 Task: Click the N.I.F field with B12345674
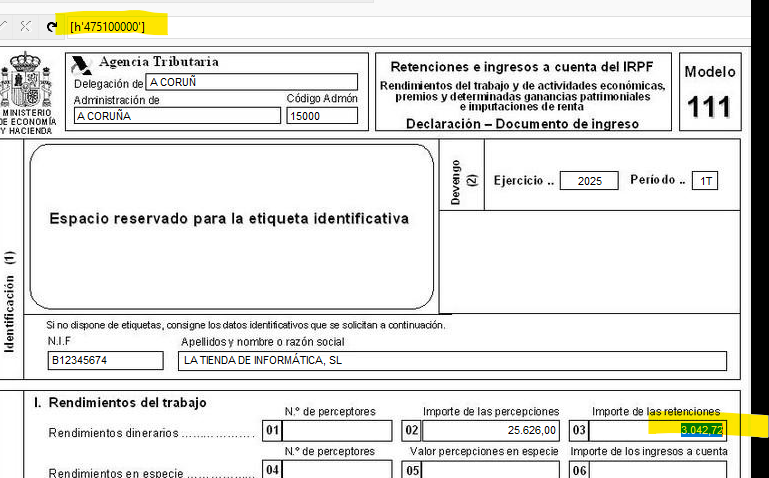[105, 361]
